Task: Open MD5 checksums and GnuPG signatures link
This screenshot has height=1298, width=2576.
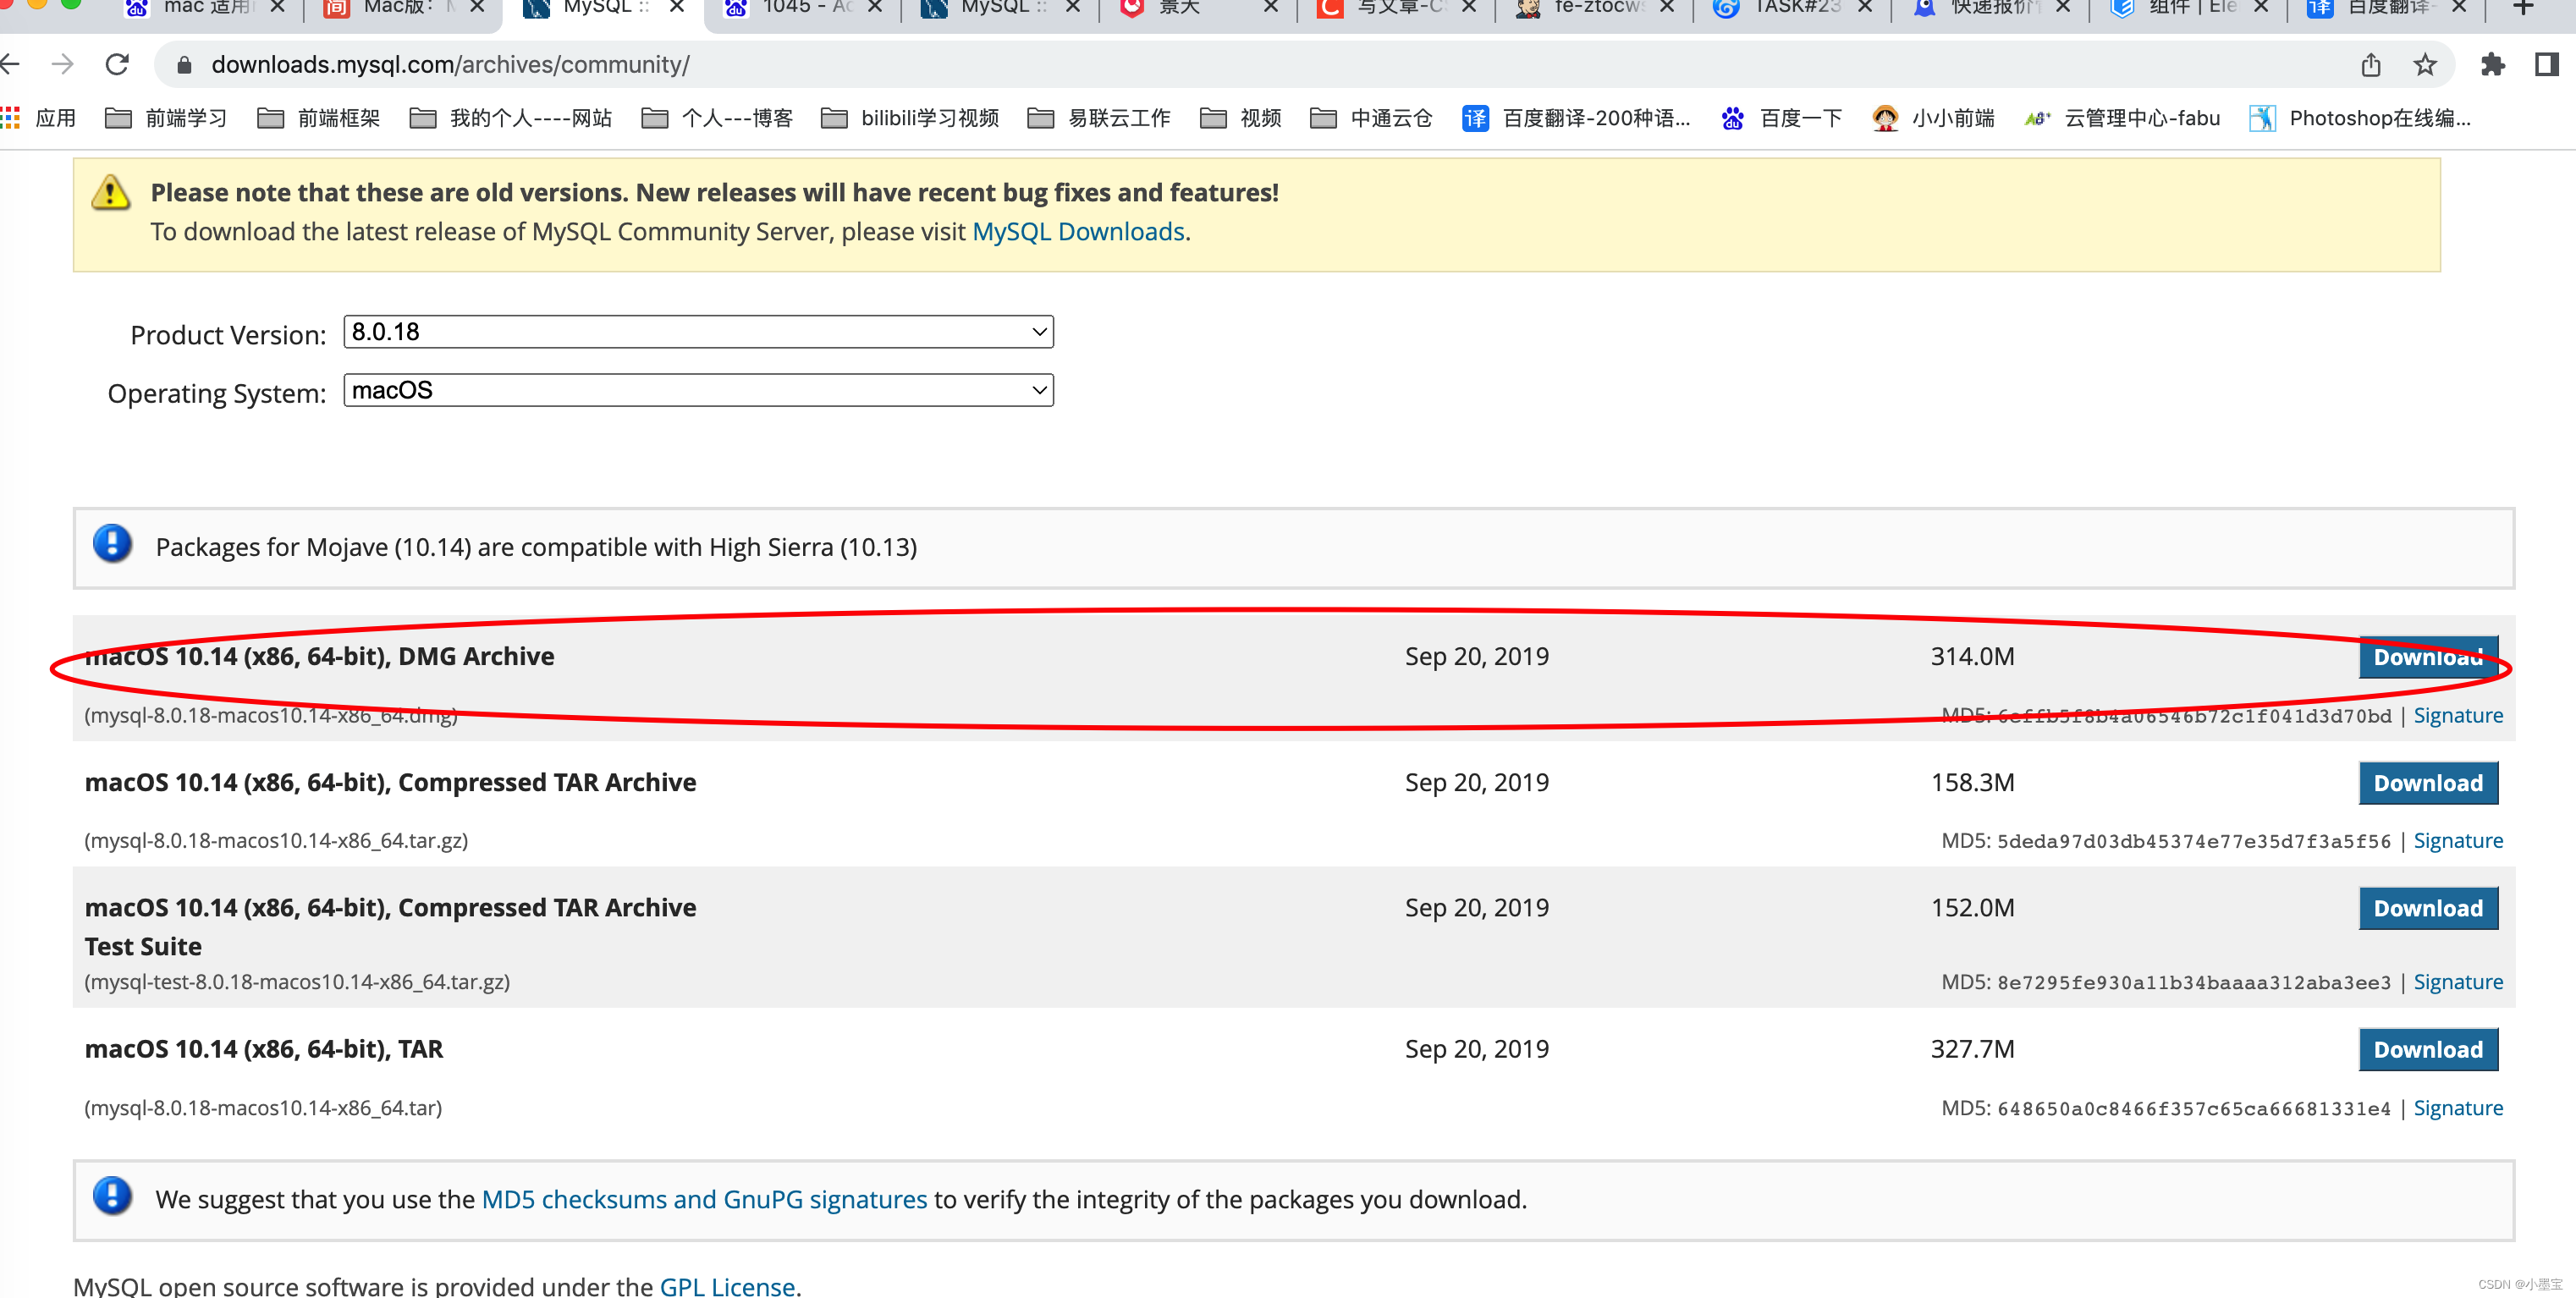Action: (704, 1200)
